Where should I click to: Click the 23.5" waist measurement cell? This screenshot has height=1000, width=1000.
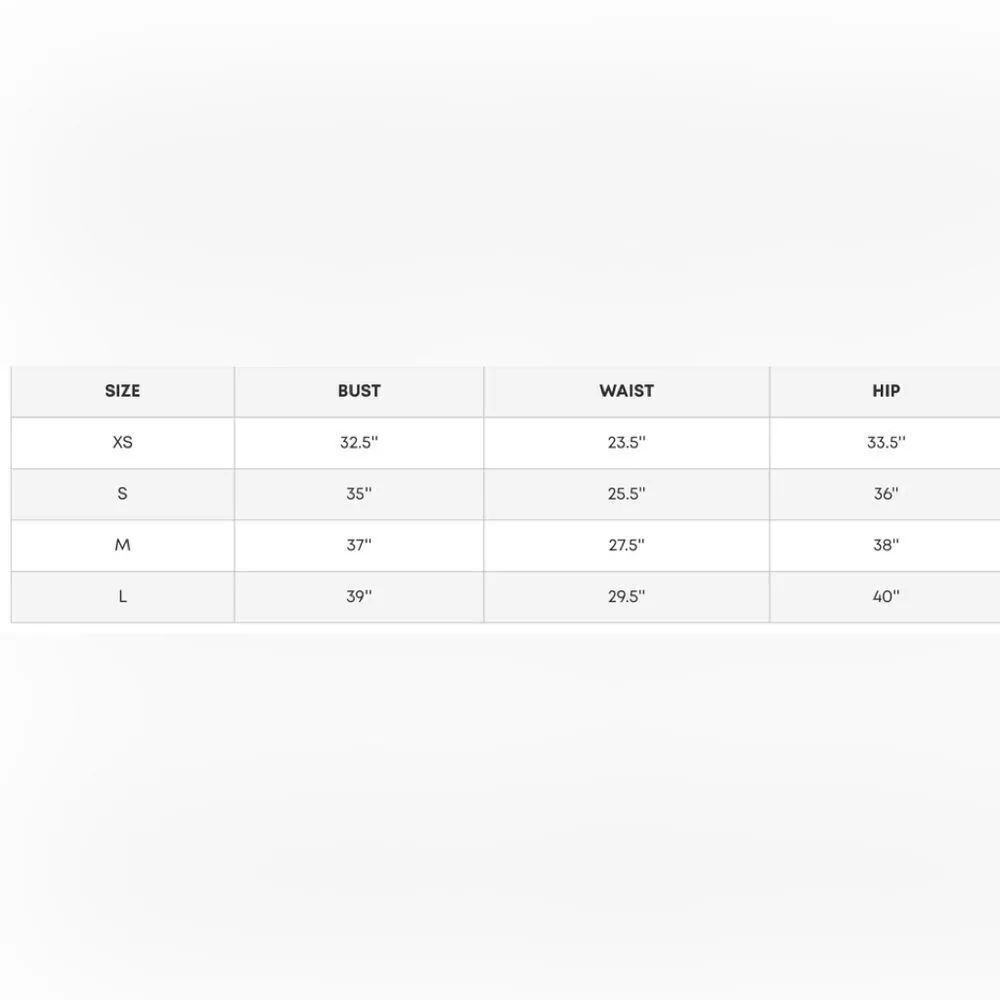pyautogui.click(x=626, y=442)
